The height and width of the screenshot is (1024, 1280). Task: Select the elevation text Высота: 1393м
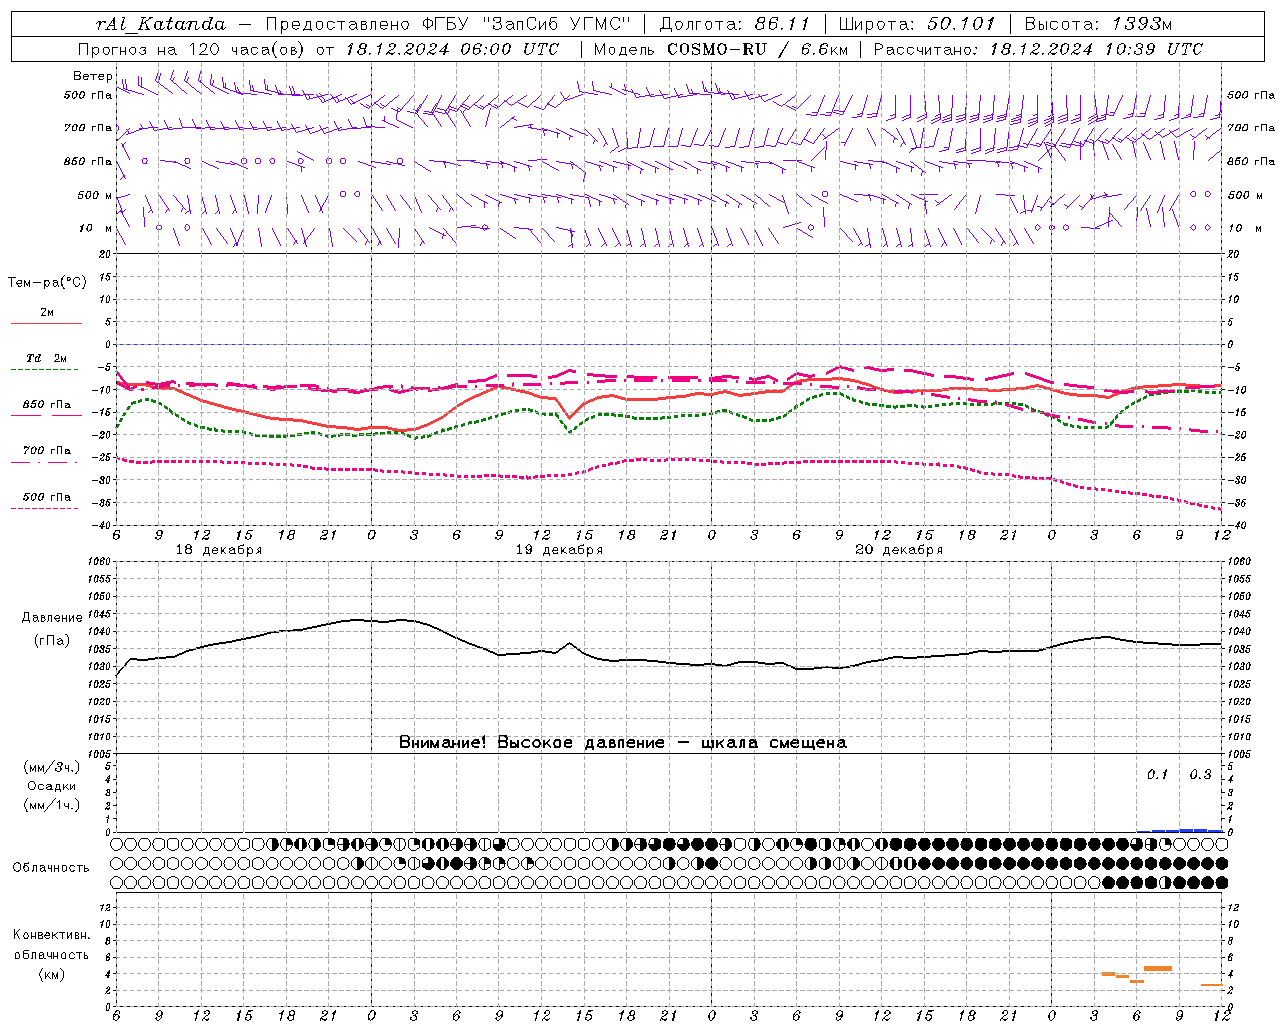[x=1098, y=24]
